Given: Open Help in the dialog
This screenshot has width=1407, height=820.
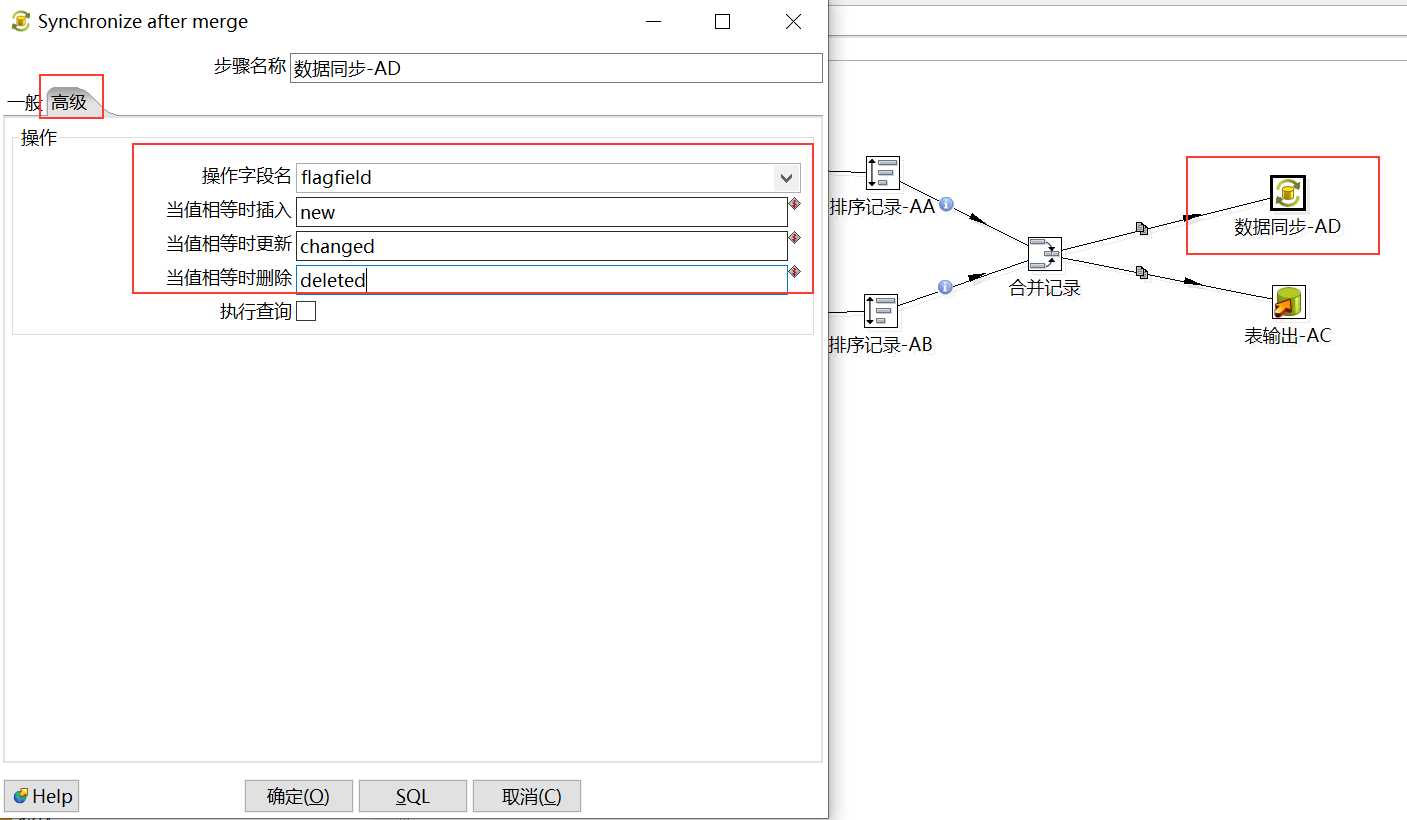Looking at the screenshot, I should coord(42,796).
